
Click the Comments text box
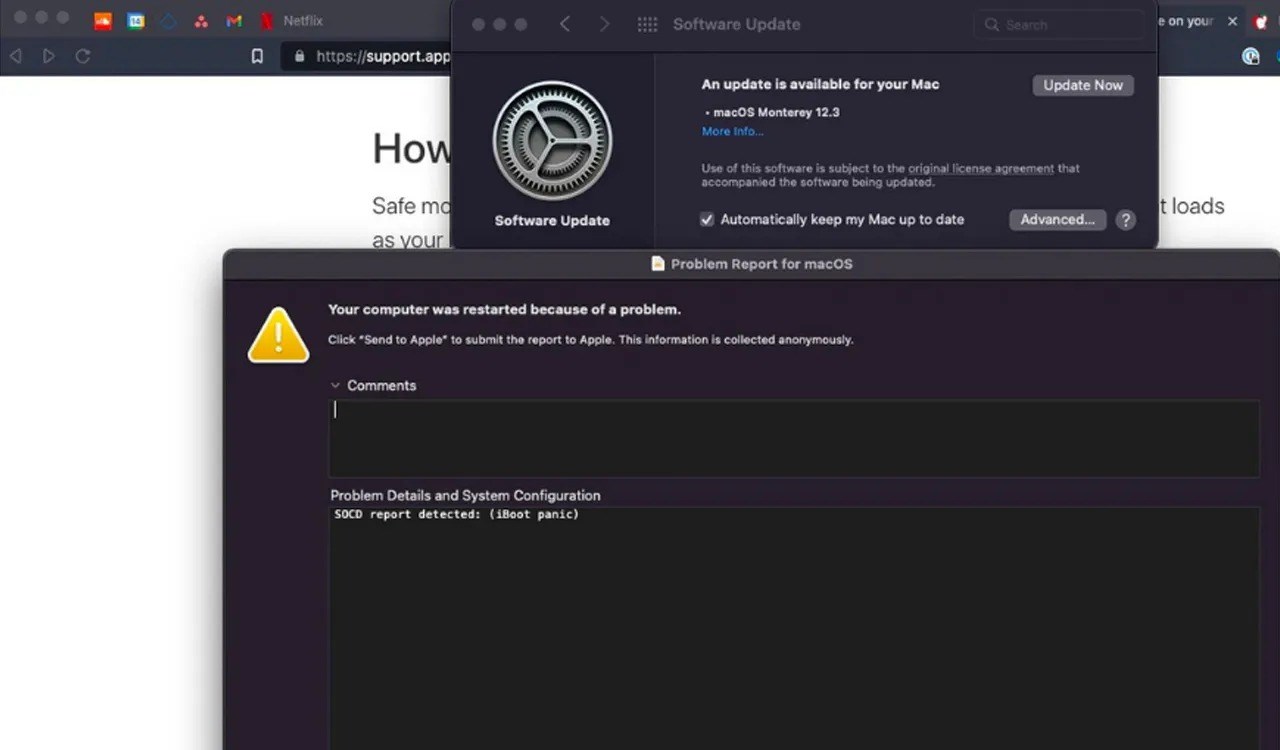click(794, 438)
